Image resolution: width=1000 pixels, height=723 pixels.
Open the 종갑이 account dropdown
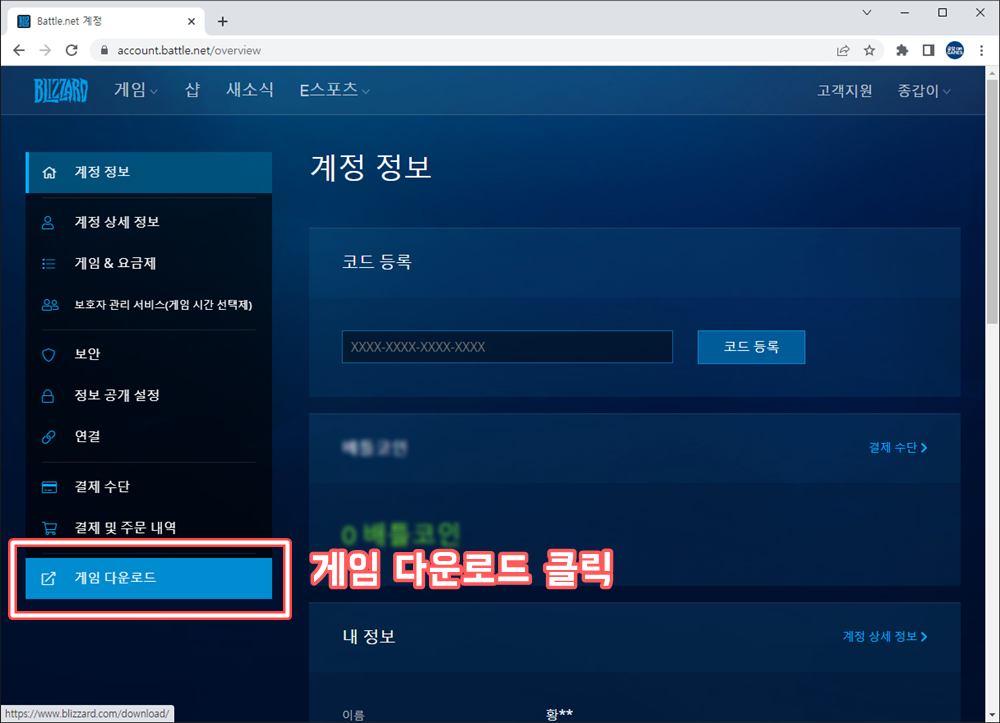(x=924, y=91)
